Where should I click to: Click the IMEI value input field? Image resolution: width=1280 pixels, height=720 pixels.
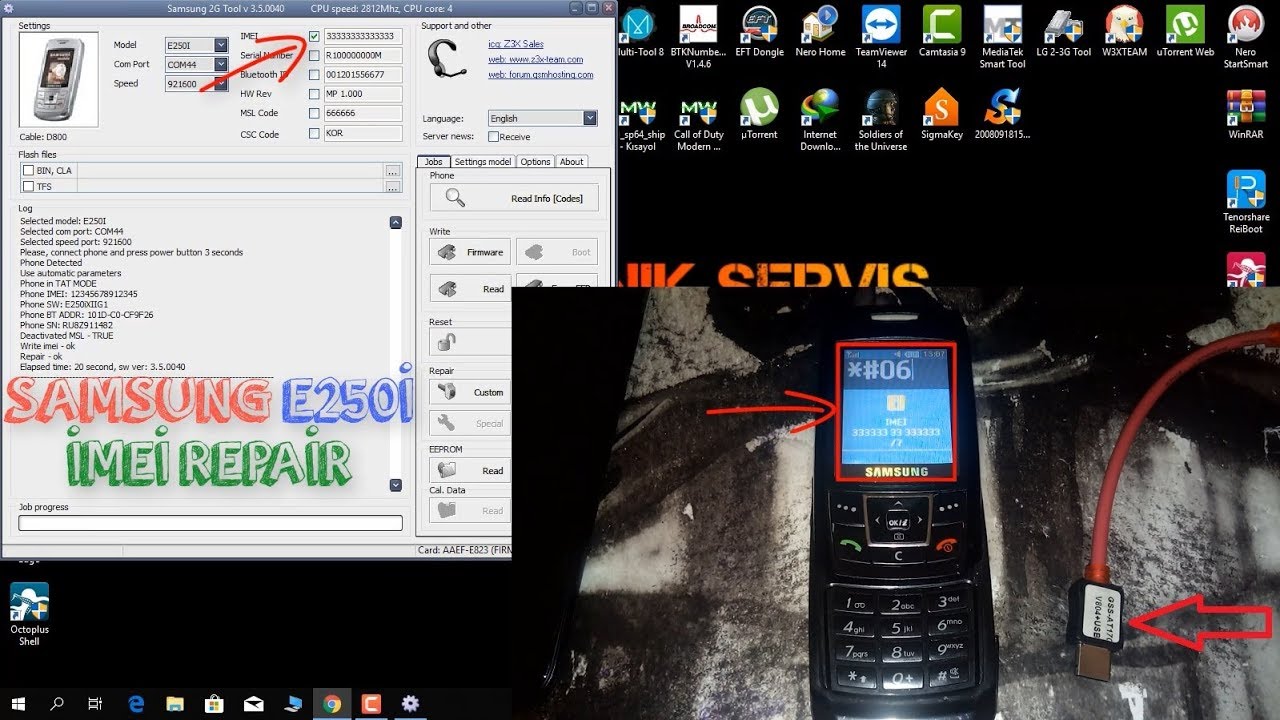click(363, 36)
